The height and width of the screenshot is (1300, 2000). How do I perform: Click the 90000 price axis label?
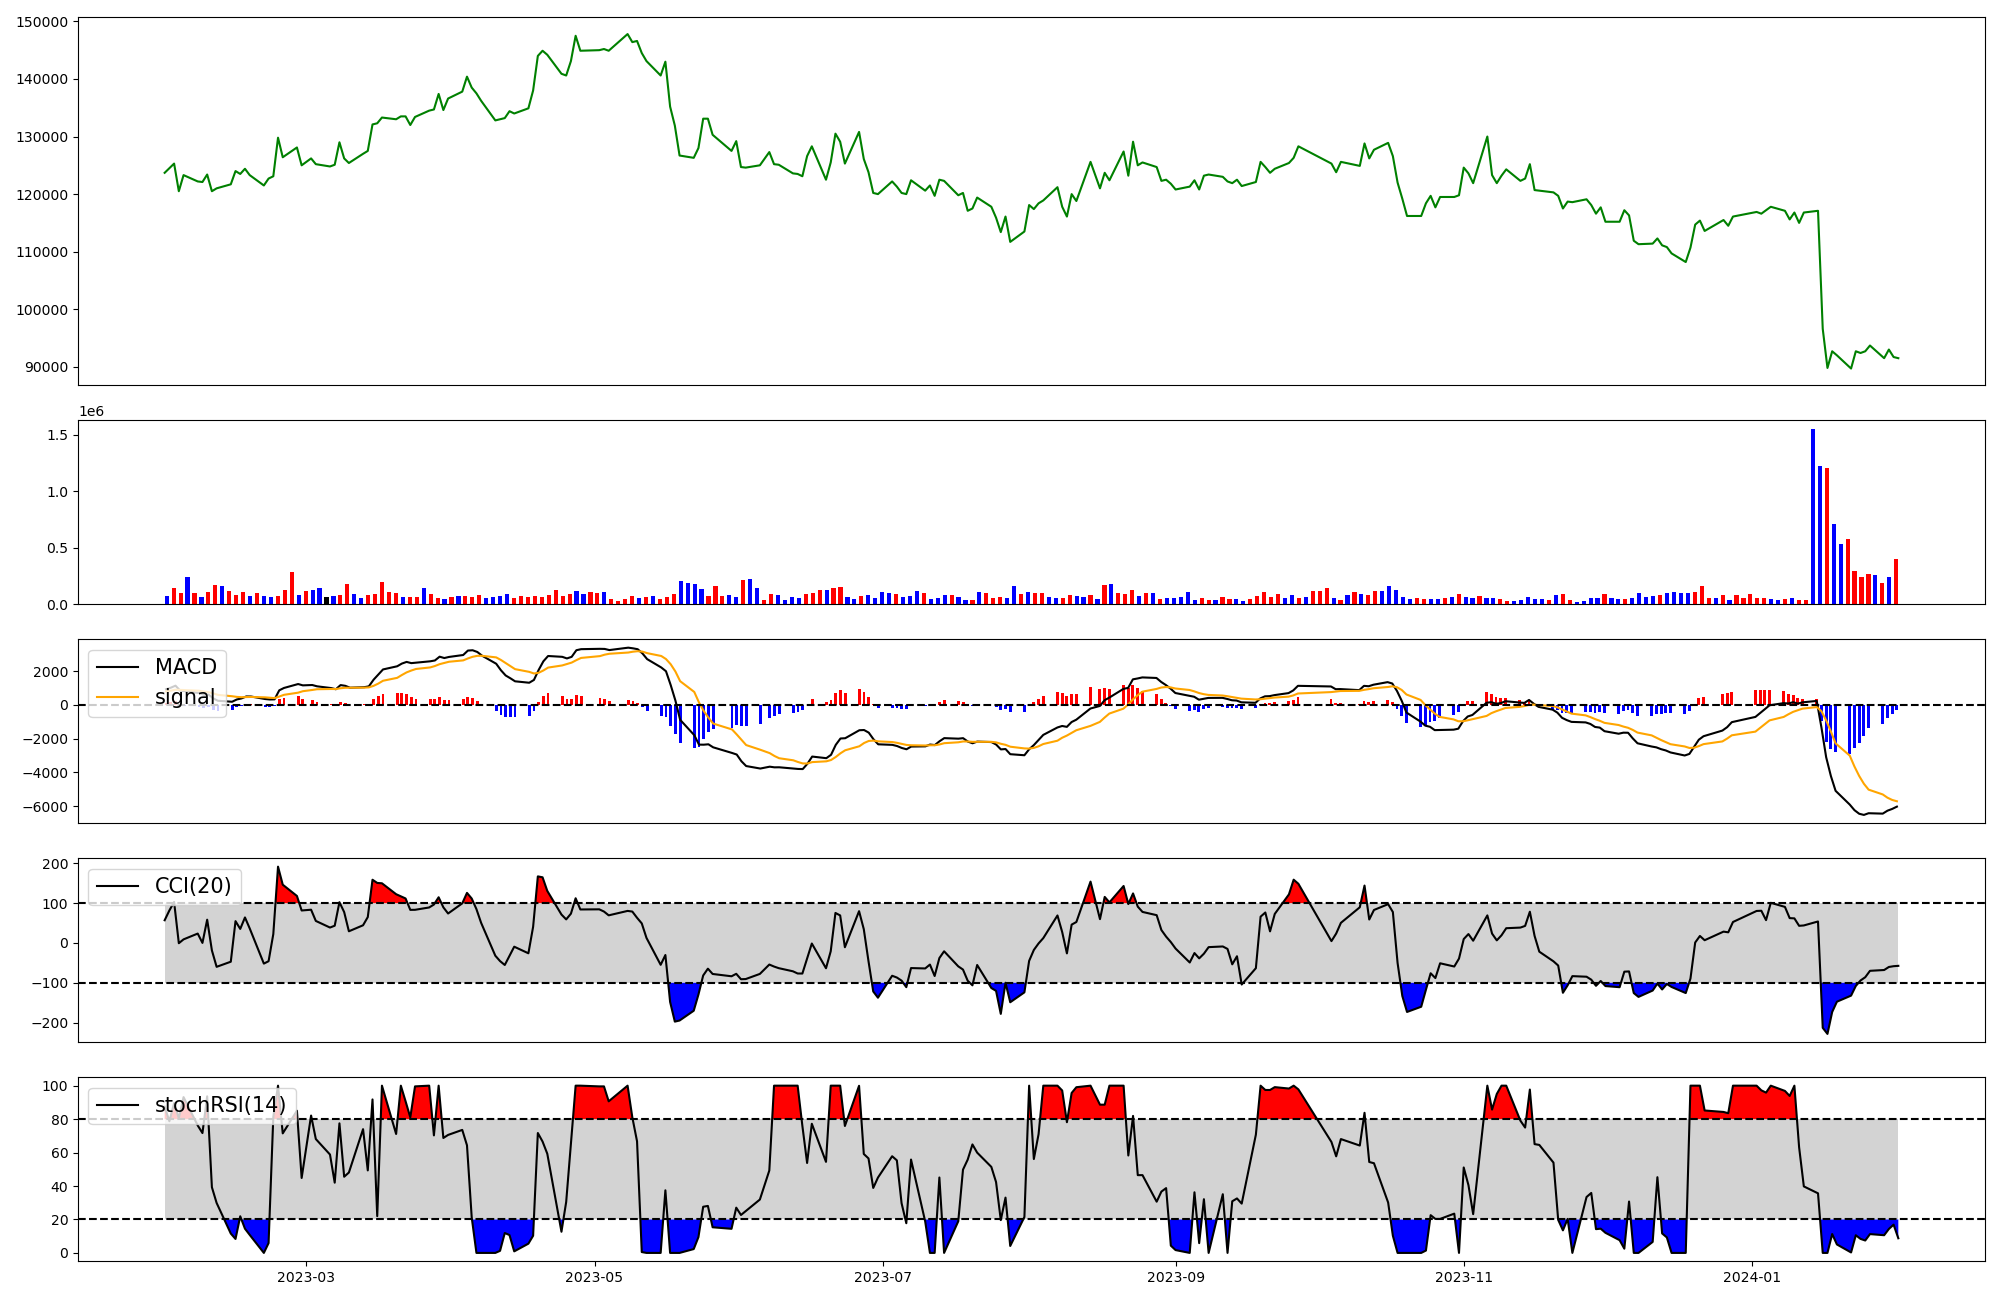(x=47, y=368)
